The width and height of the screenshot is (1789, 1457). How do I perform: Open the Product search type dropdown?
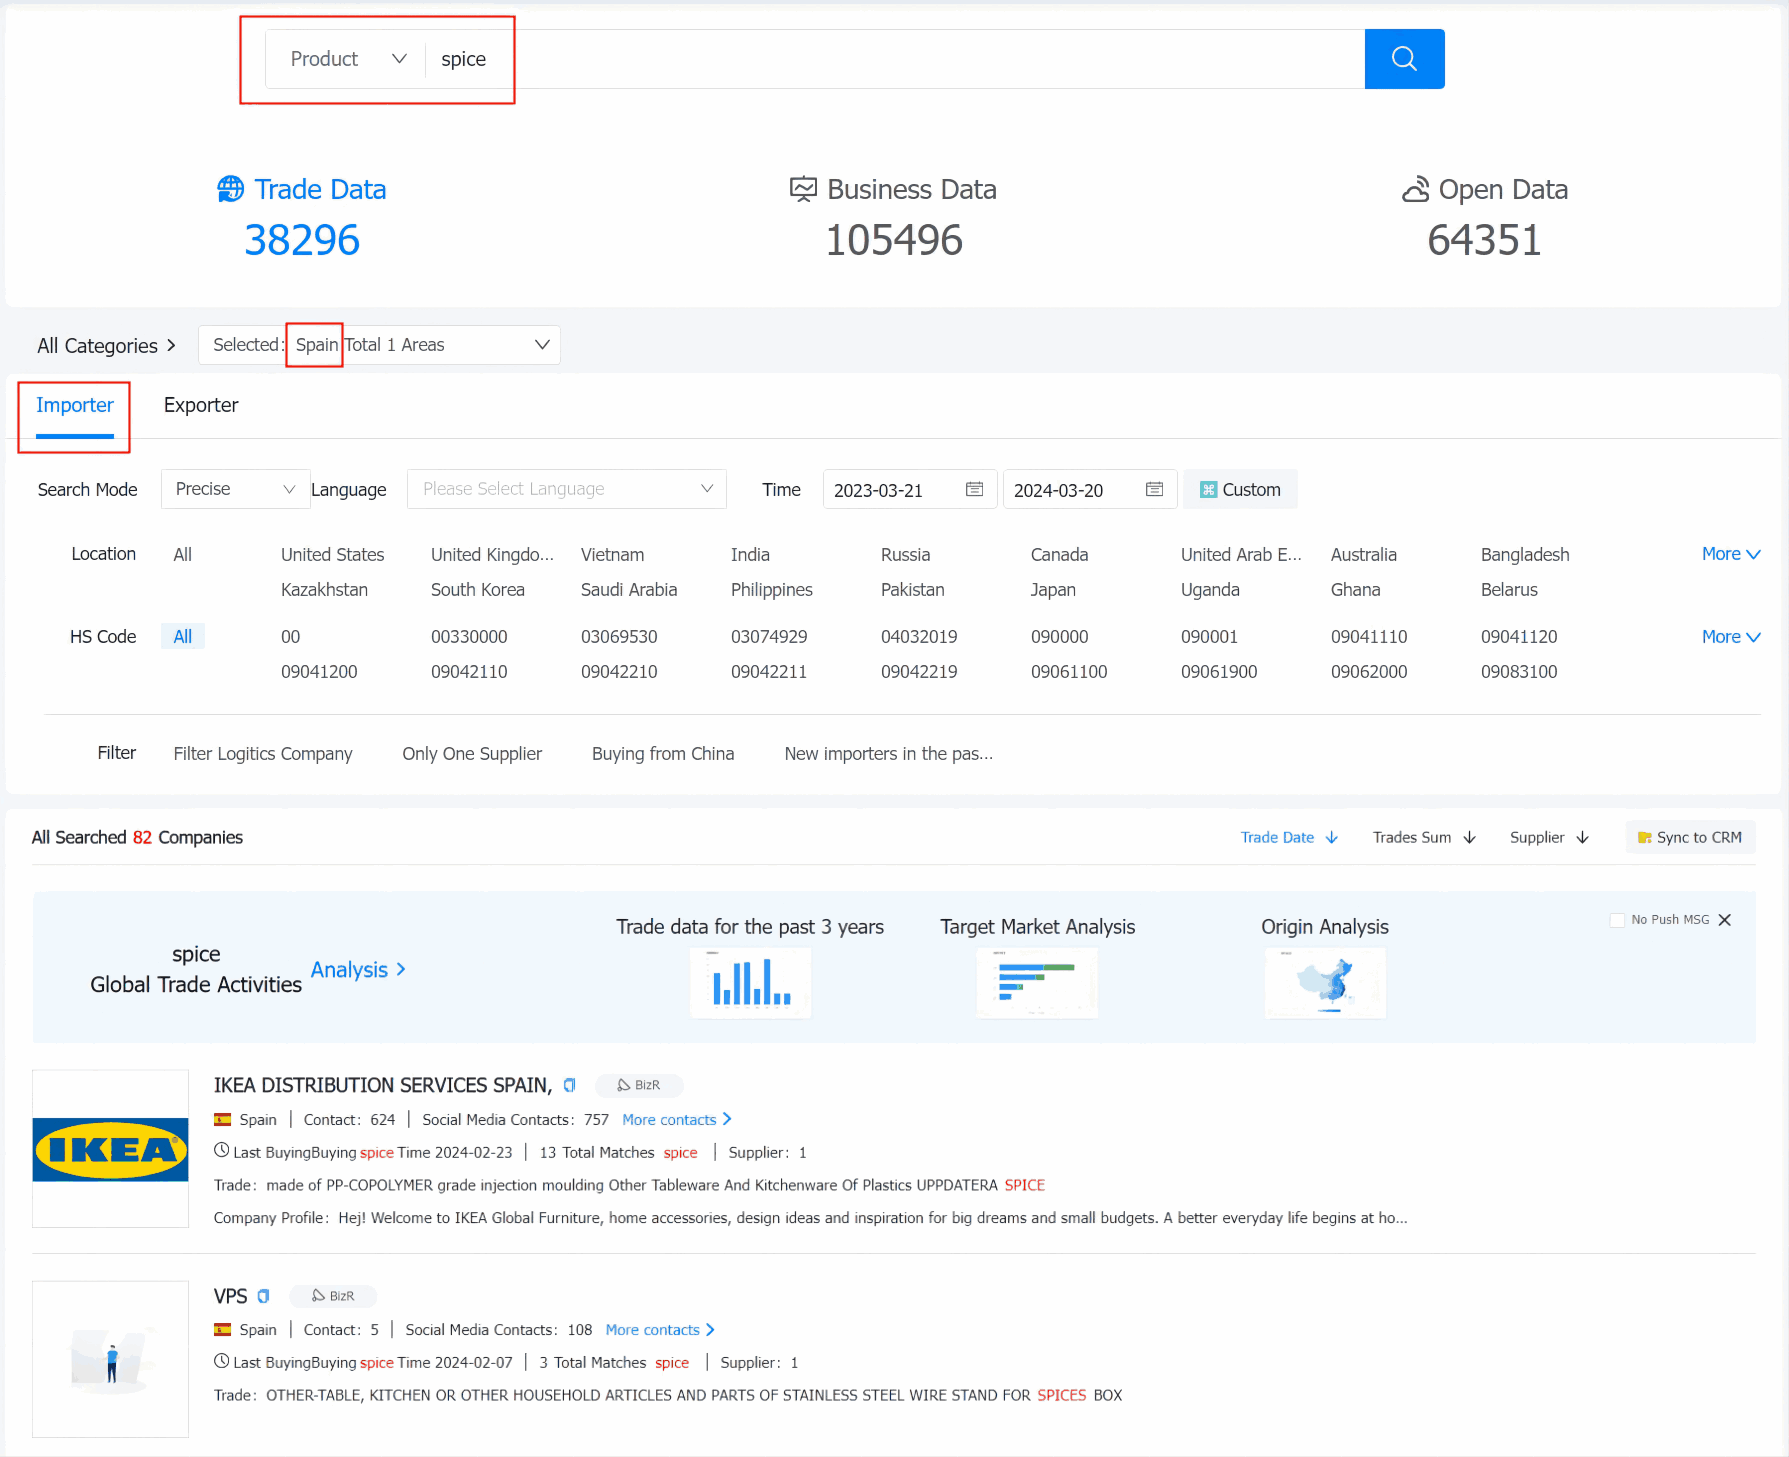[347, 59]
